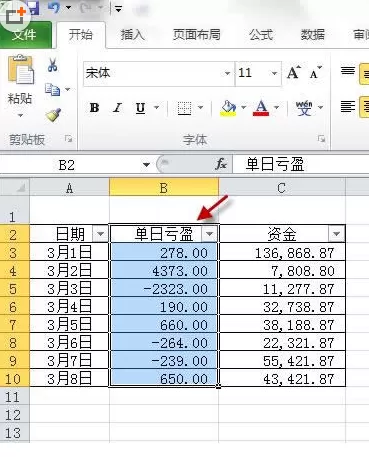The height and width of the screenshot is (457, 369).
Task: Switch to the 插入 ribbon tab
Action: (x=132, y=35)
